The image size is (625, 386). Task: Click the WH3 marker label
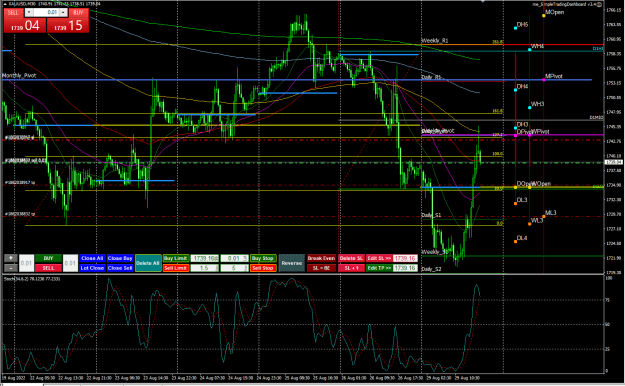click(x=537, y=104)
